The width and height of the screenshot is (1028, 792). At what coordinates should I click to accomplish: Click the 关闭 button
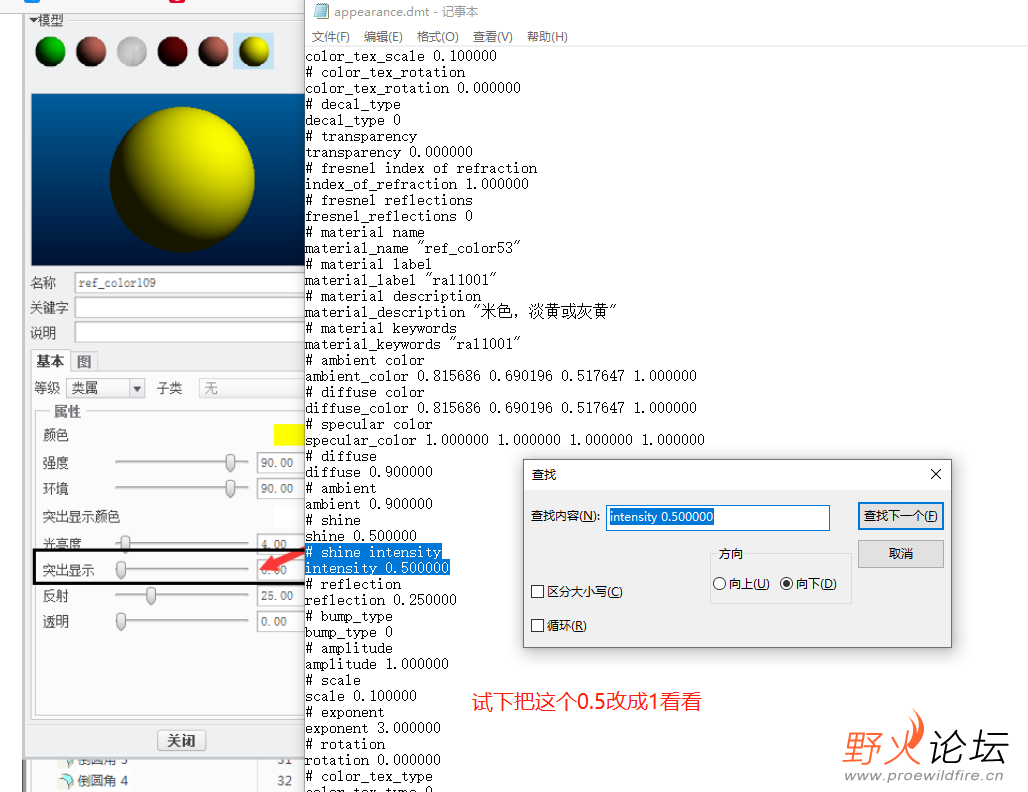(182, 740)
